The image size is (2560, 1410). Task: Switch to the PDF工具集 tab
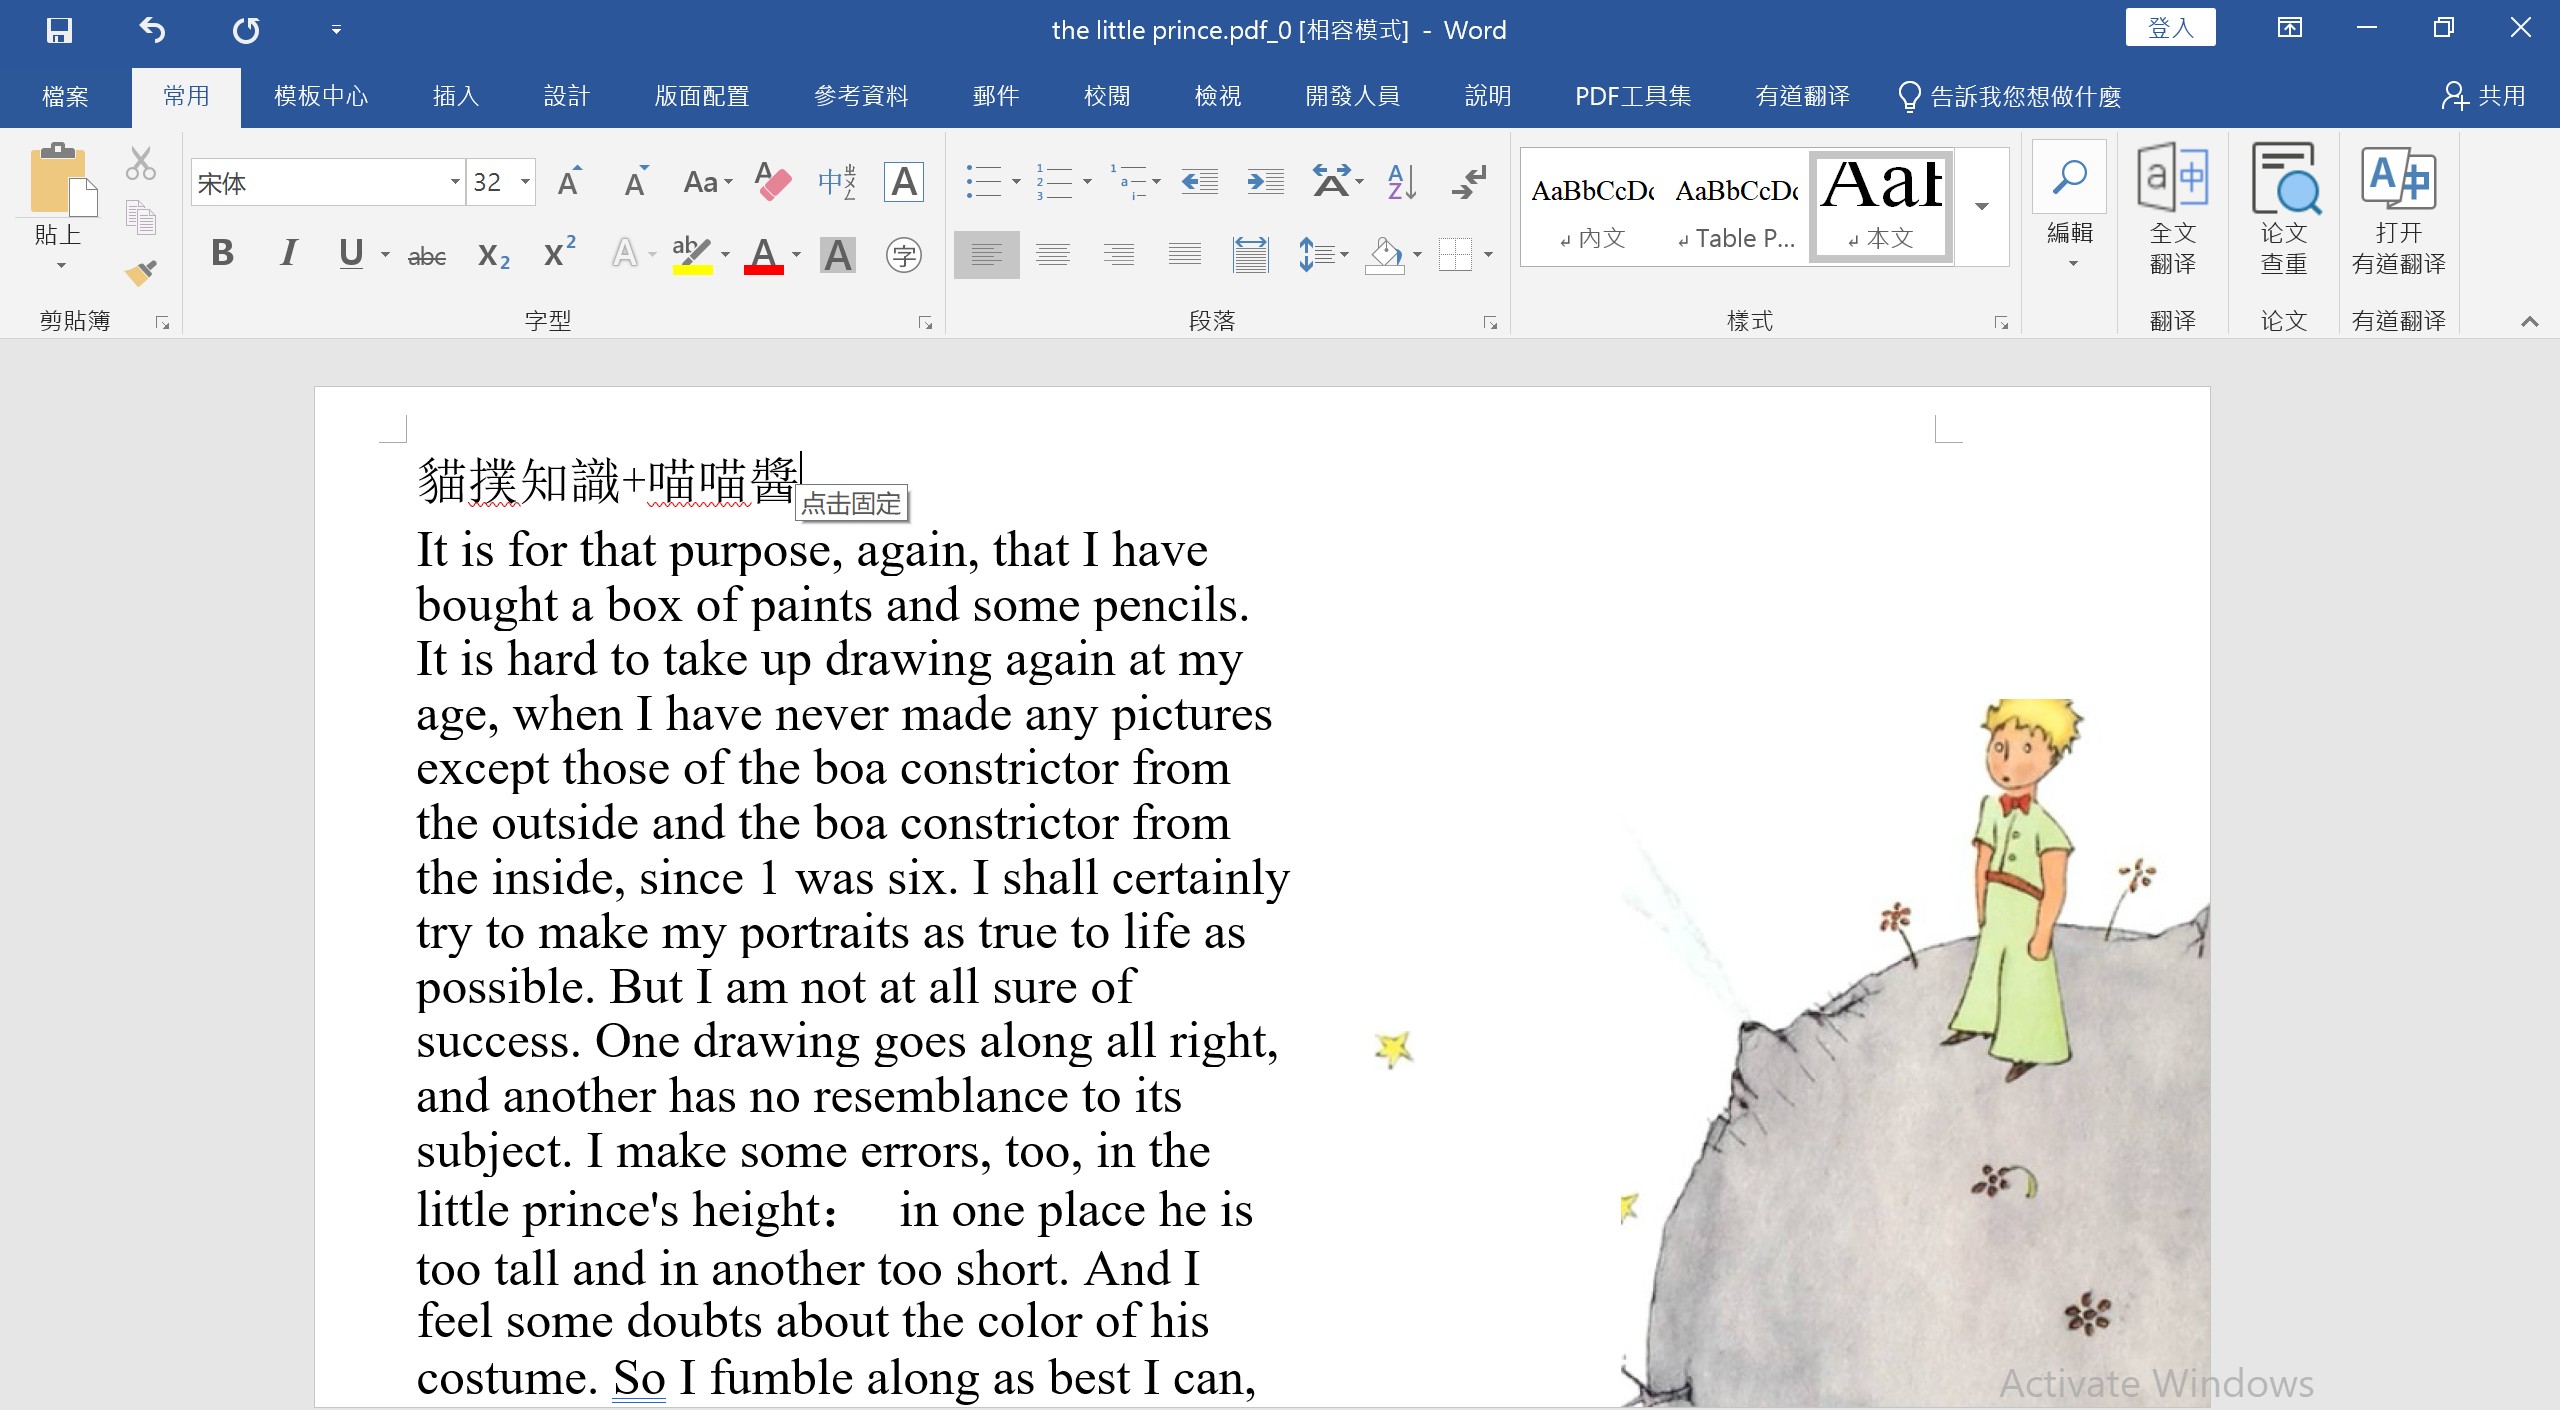1633,96
